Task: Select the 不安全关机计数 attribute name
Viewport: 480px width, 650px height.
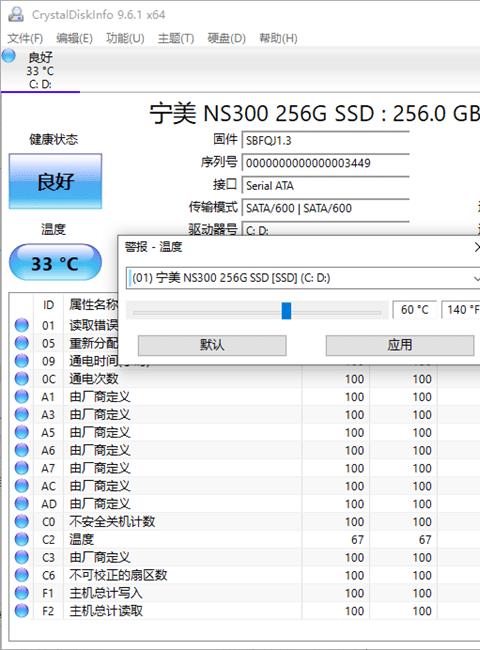Action: tap(112, 521)
